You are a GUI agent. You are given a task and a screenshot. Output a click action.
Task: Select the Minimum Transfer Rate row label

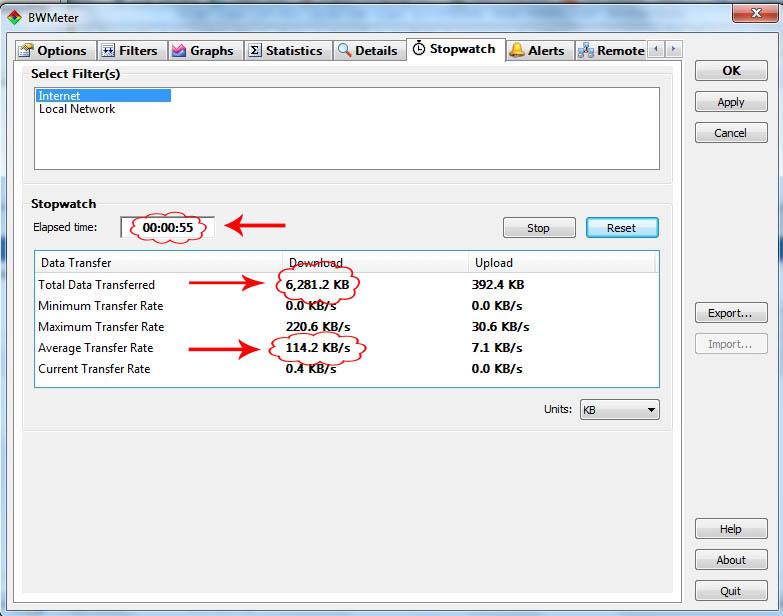click(x=100, y=306)
